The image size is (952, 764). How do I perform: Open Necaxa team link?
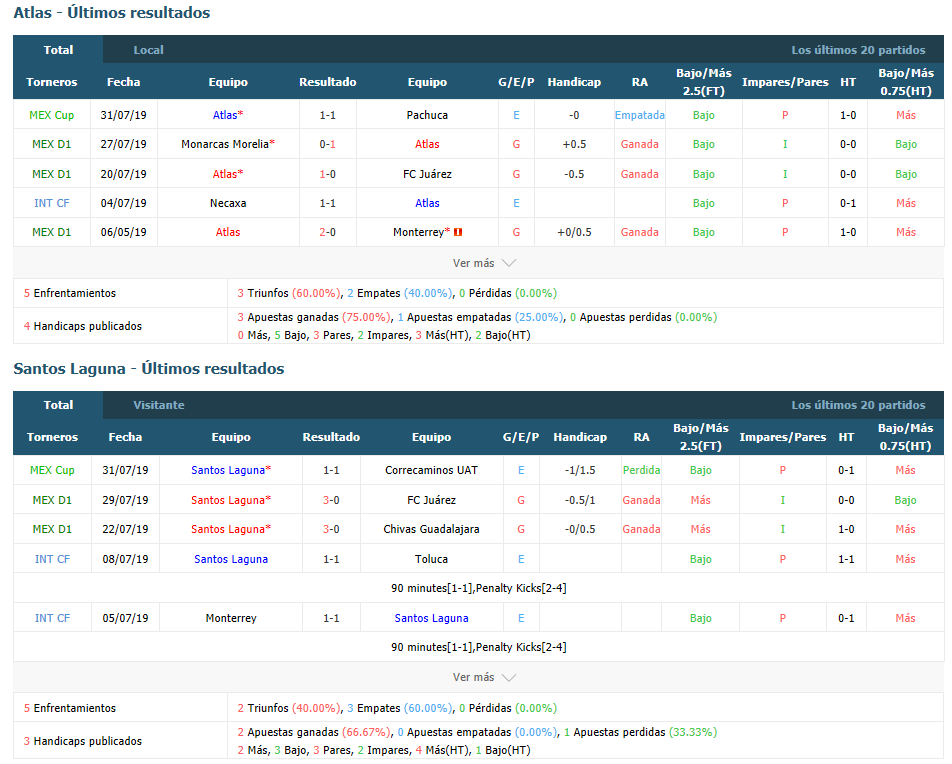[228, 203]
